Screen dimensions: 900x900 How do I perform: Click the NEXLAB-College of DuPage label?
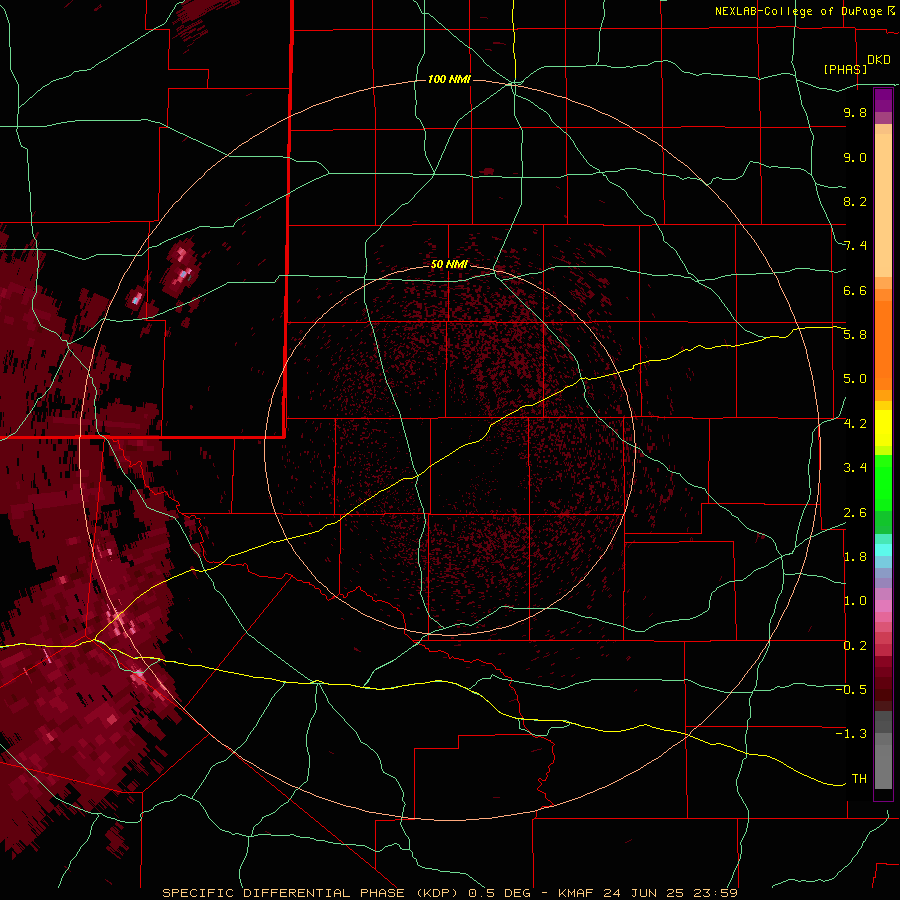click(x=798, y=11)
